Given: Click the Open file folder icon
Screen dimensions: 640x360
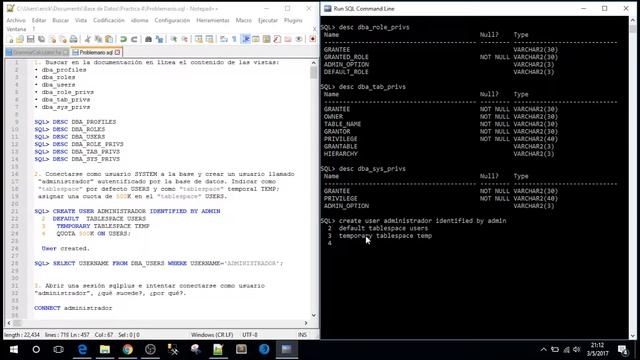Looking at the screenshot, I should tap(20, 39).
